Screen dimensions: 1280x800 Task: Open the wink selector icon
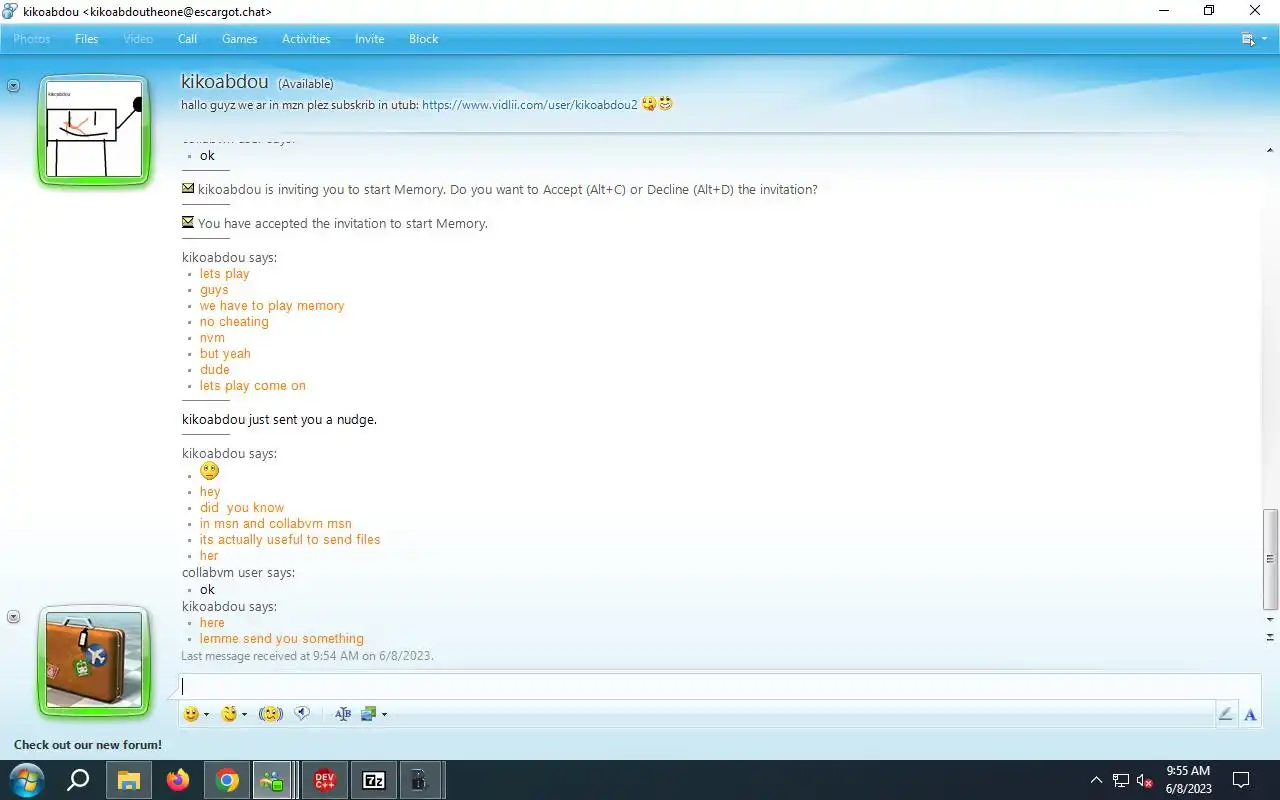[229, 714]
